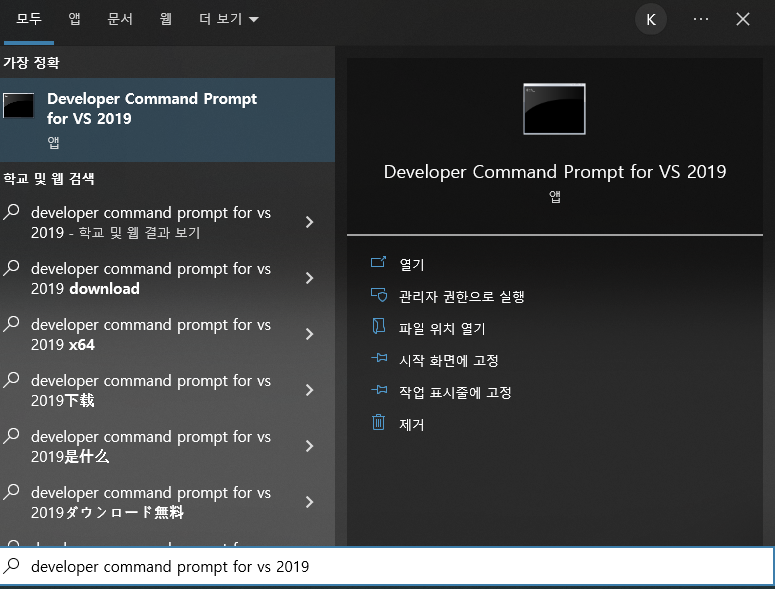Select 시작 화면에 고정

tap(449, 361)
